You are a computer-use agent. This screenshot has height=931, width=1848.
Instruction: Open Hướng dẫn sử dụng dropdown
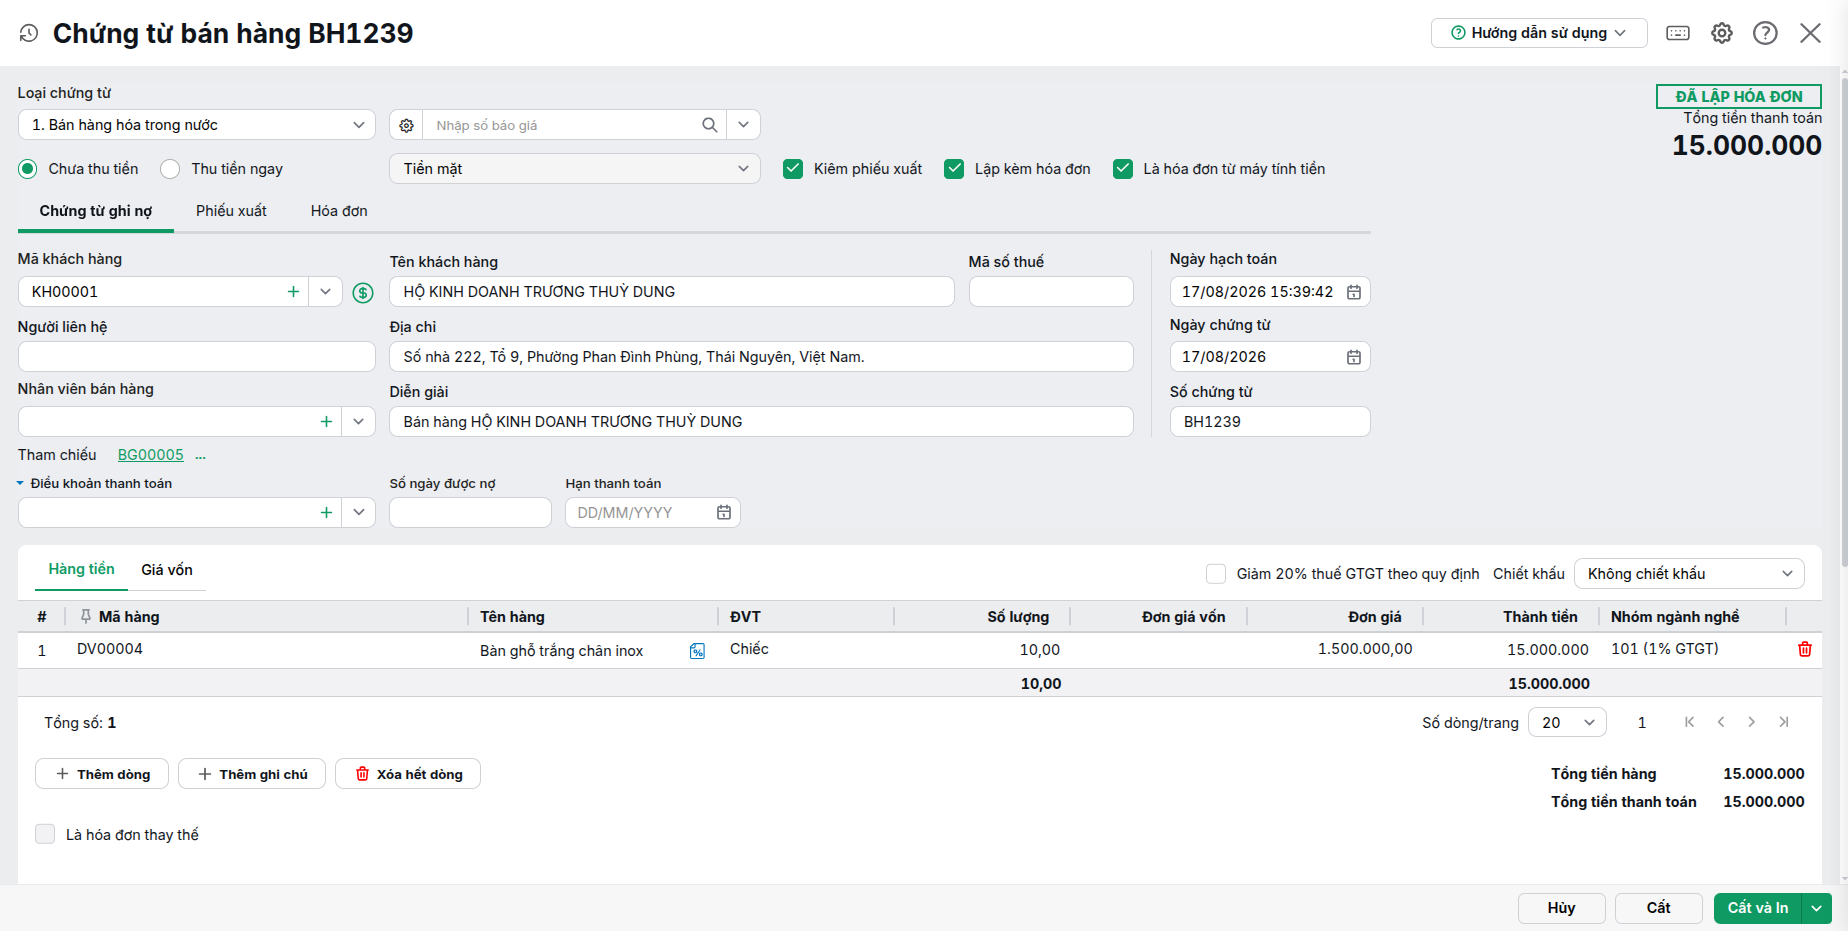(1539, 33)
